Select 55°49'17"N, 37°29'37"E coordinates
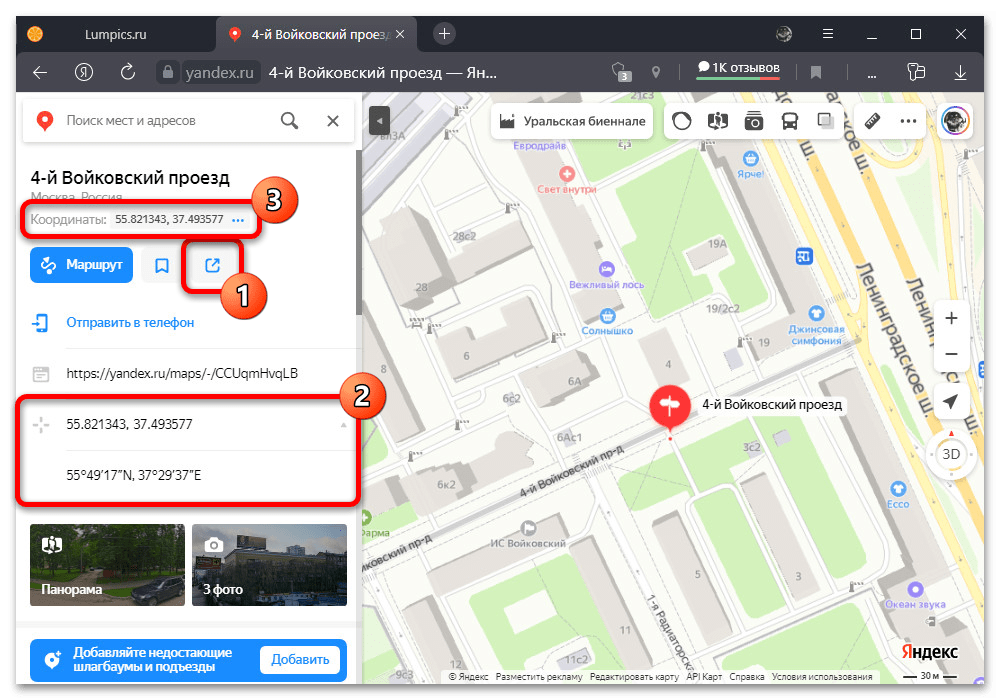Image resolution: width=1000 pixels, height=700 pixels. click(133, 475)
